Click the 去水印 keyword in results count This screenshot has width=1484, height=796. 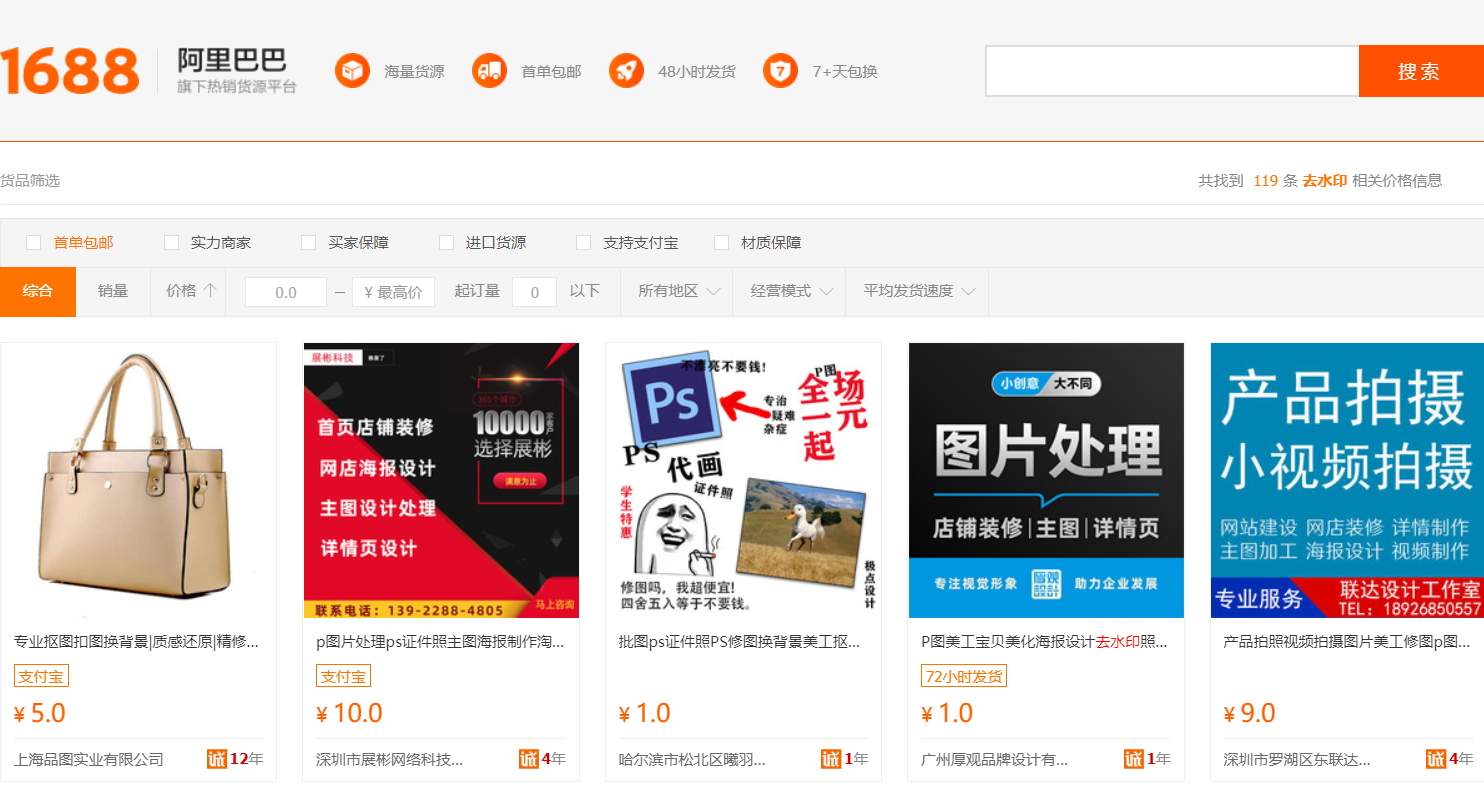(x=1324, y=181)
